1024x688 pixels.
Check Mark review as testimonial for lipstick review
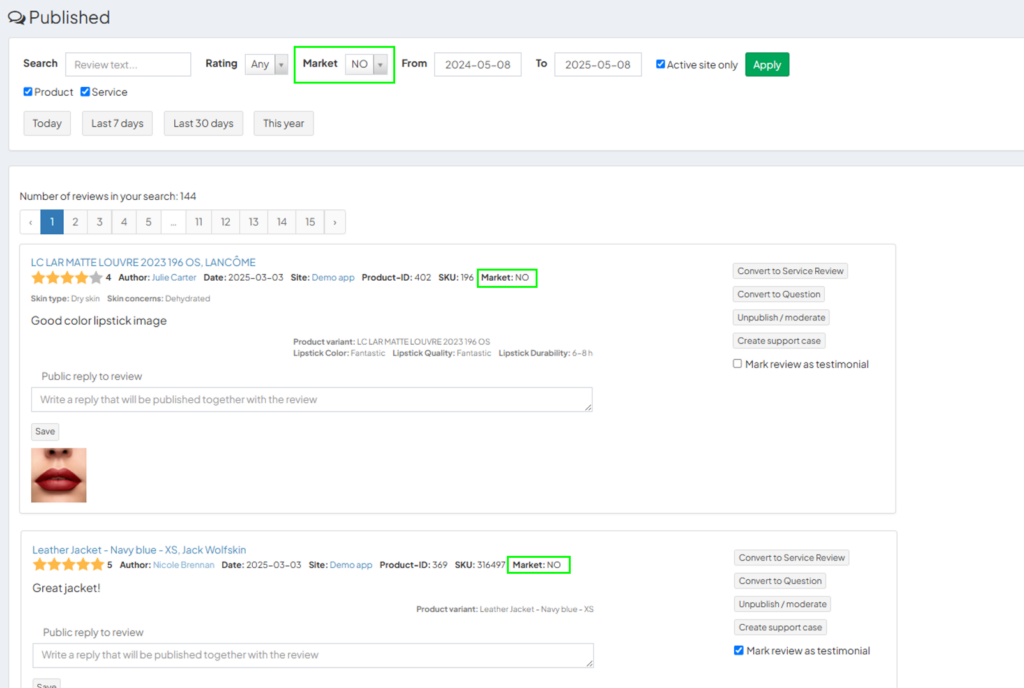[x=737, y=364]
